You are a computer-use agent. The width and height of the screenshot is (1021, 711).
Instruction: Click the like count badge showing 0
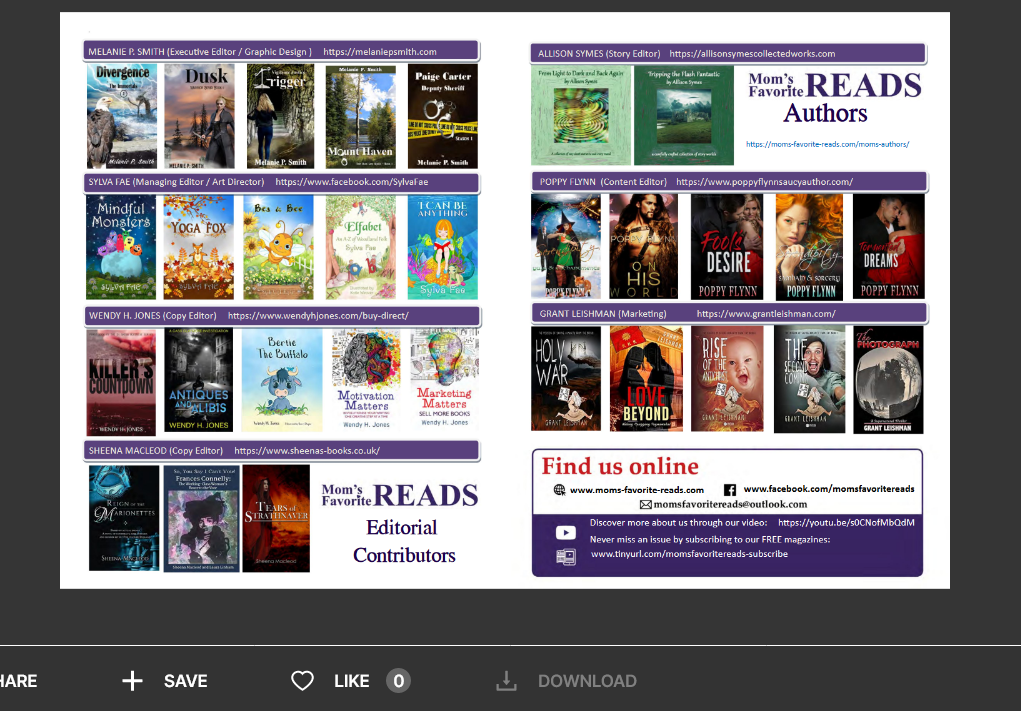click(398, 681)
